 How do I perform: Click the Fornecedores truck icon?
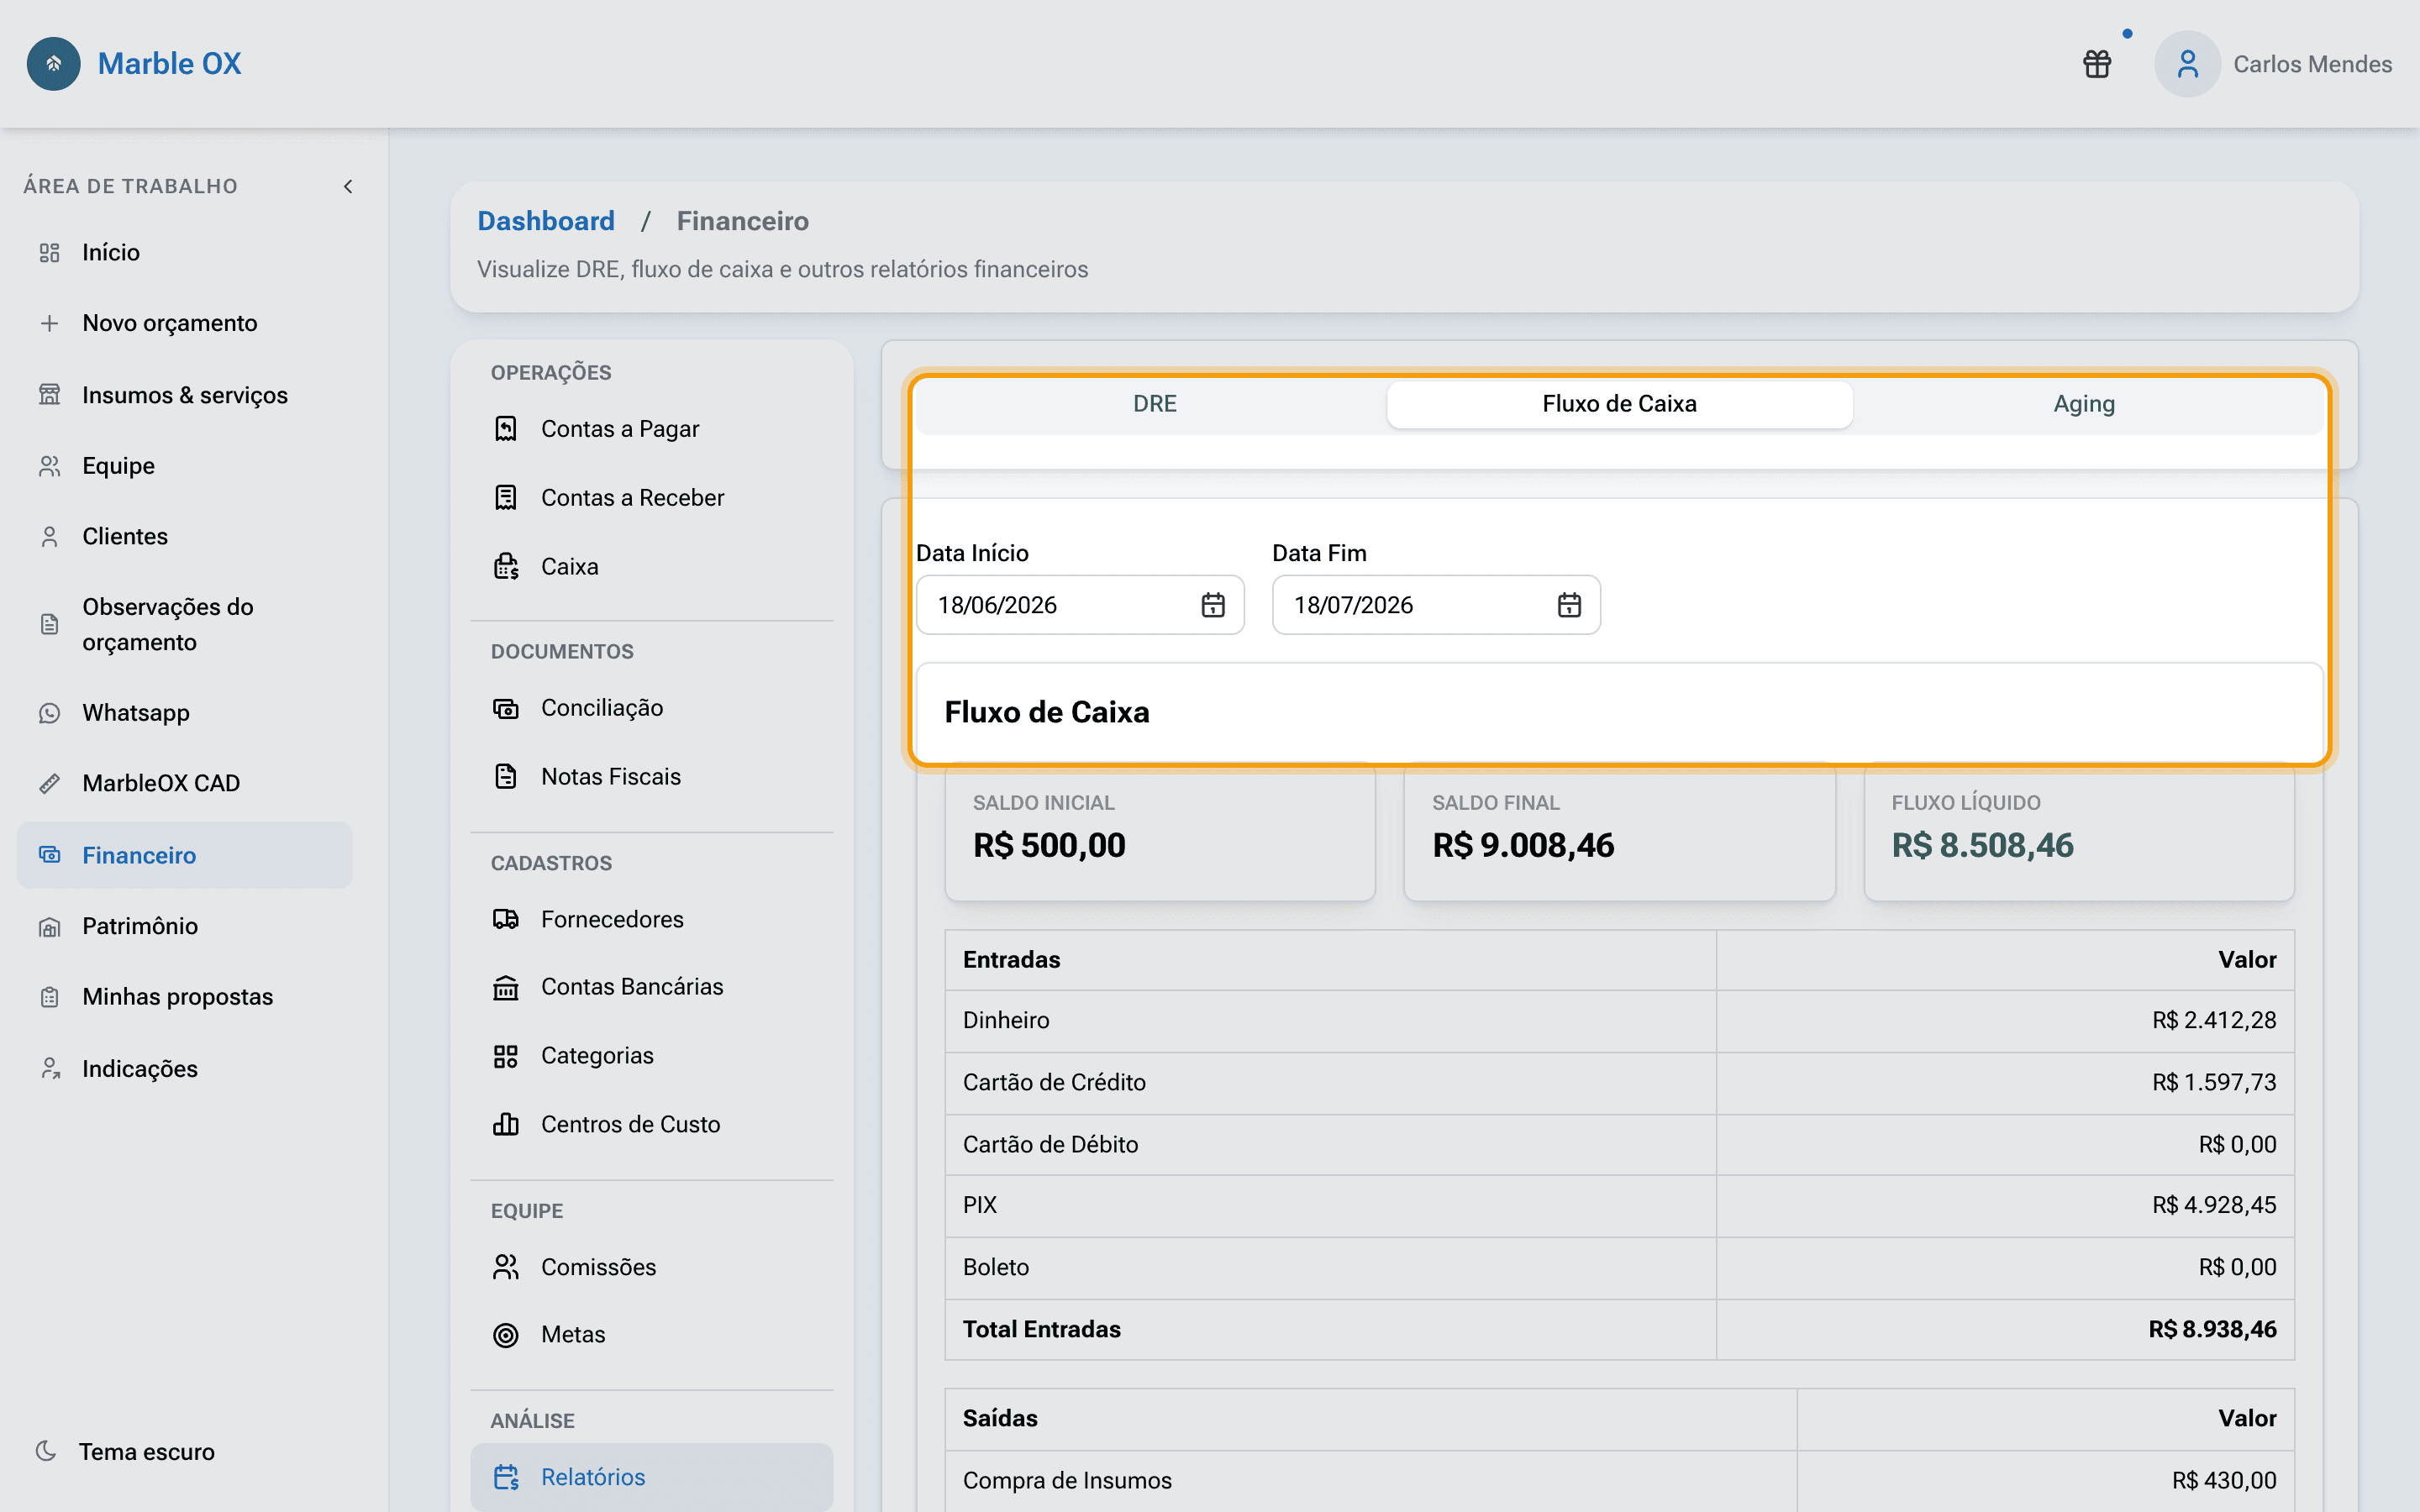pos(506,919)
